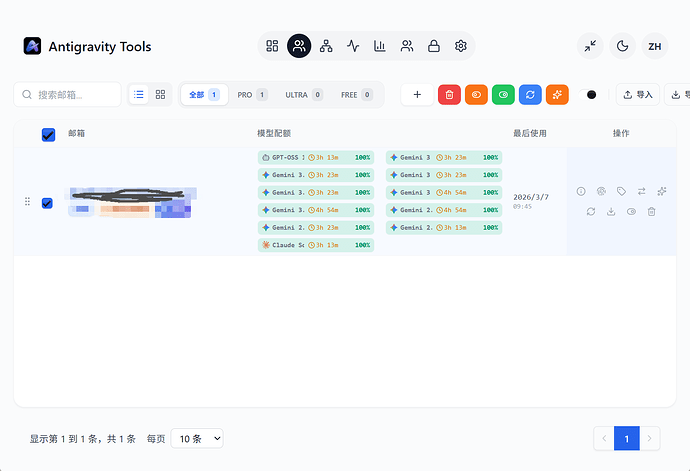Add a new account with plus button
The image size is (690, 471).
pyautogui.click(x=417, y=95)
